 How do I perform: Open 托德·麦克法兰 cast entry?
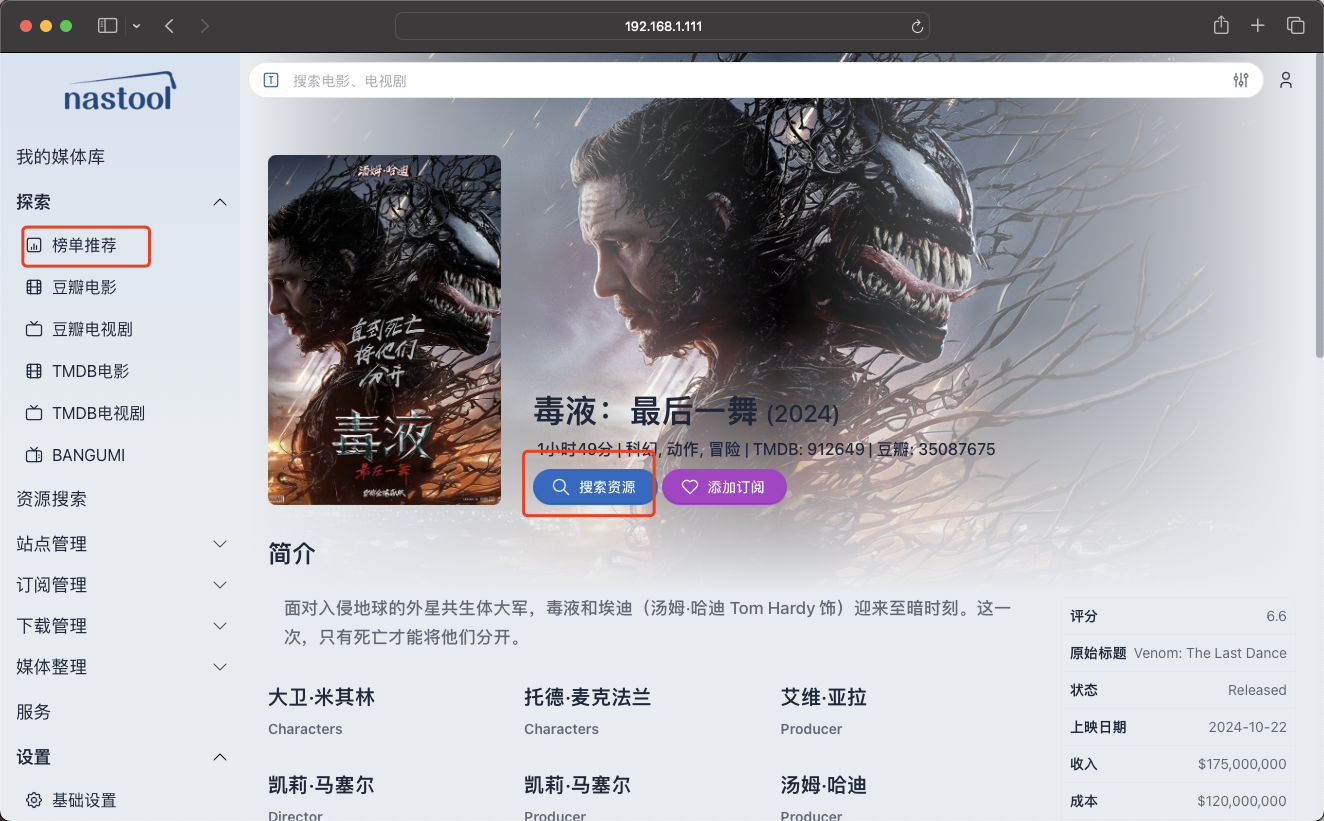coord(587,697)
